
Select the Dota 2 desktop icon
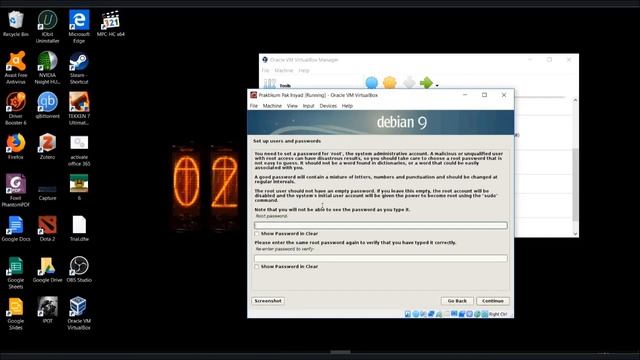(x=47, y=228)
